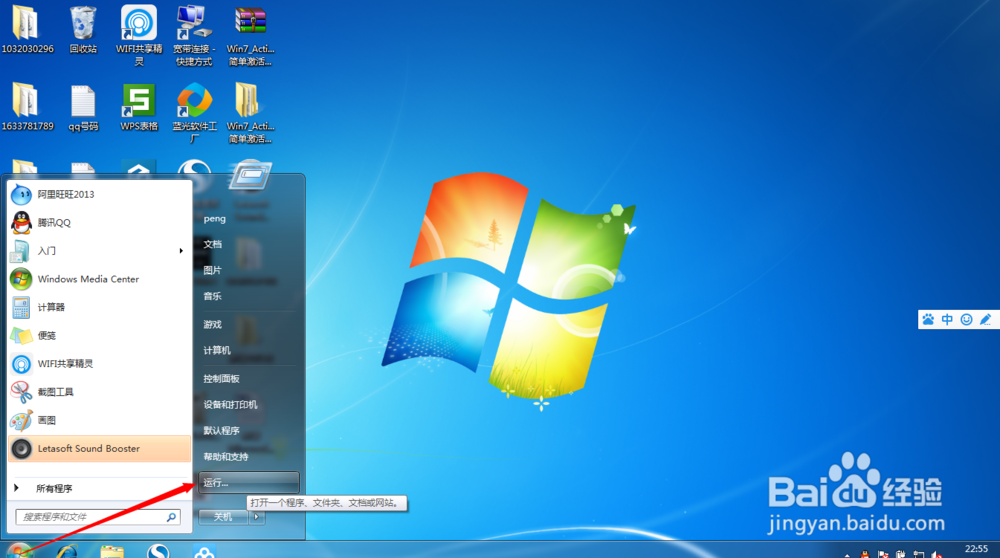
Task: Open Windows Media Center from Start menu
Action: pyautogui.click(x=99, y=279)
